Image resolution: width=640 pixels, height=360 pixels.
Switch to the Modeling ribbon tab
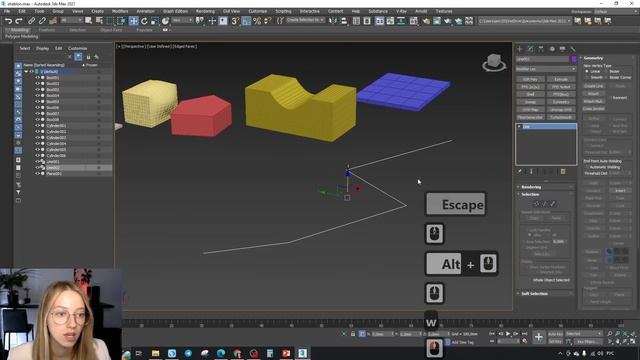(19, 30)
